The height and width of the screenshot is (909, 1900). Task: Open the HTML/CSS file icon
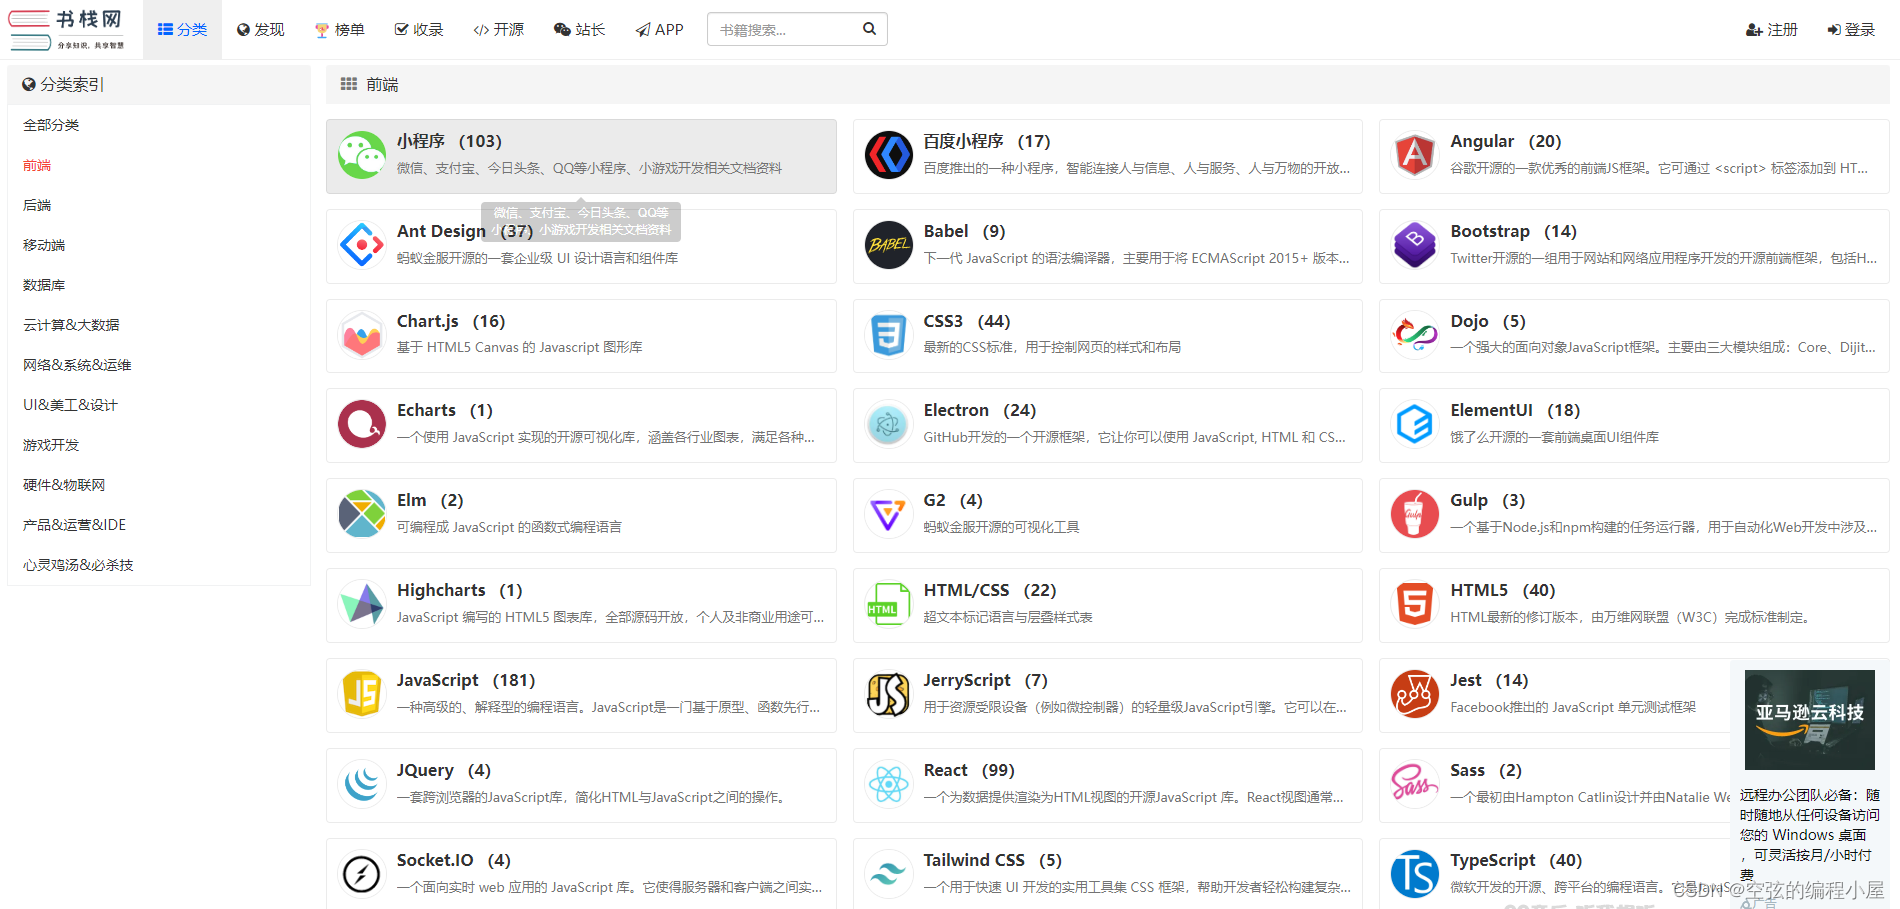888,604
